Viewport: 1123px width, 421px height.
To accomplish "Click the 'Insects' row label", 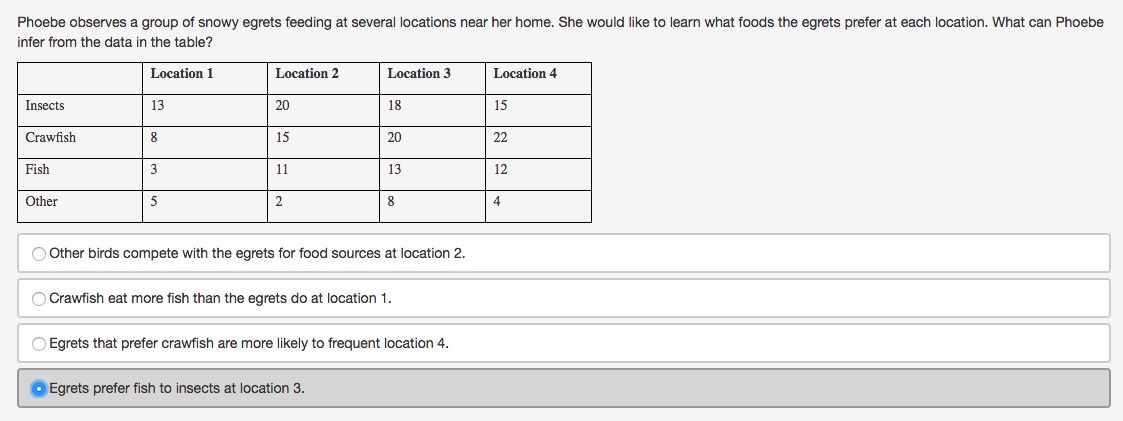I will 45,105.
